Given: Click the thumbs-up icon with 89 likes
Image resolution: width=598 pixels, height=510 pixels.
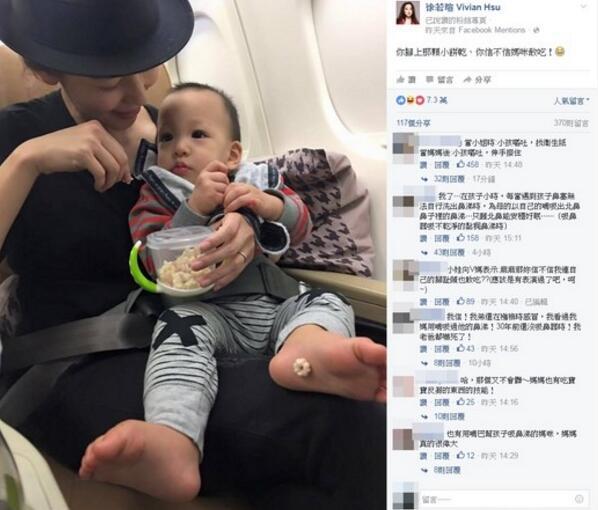Looking at the screenshot, I should tap(461, 301).
